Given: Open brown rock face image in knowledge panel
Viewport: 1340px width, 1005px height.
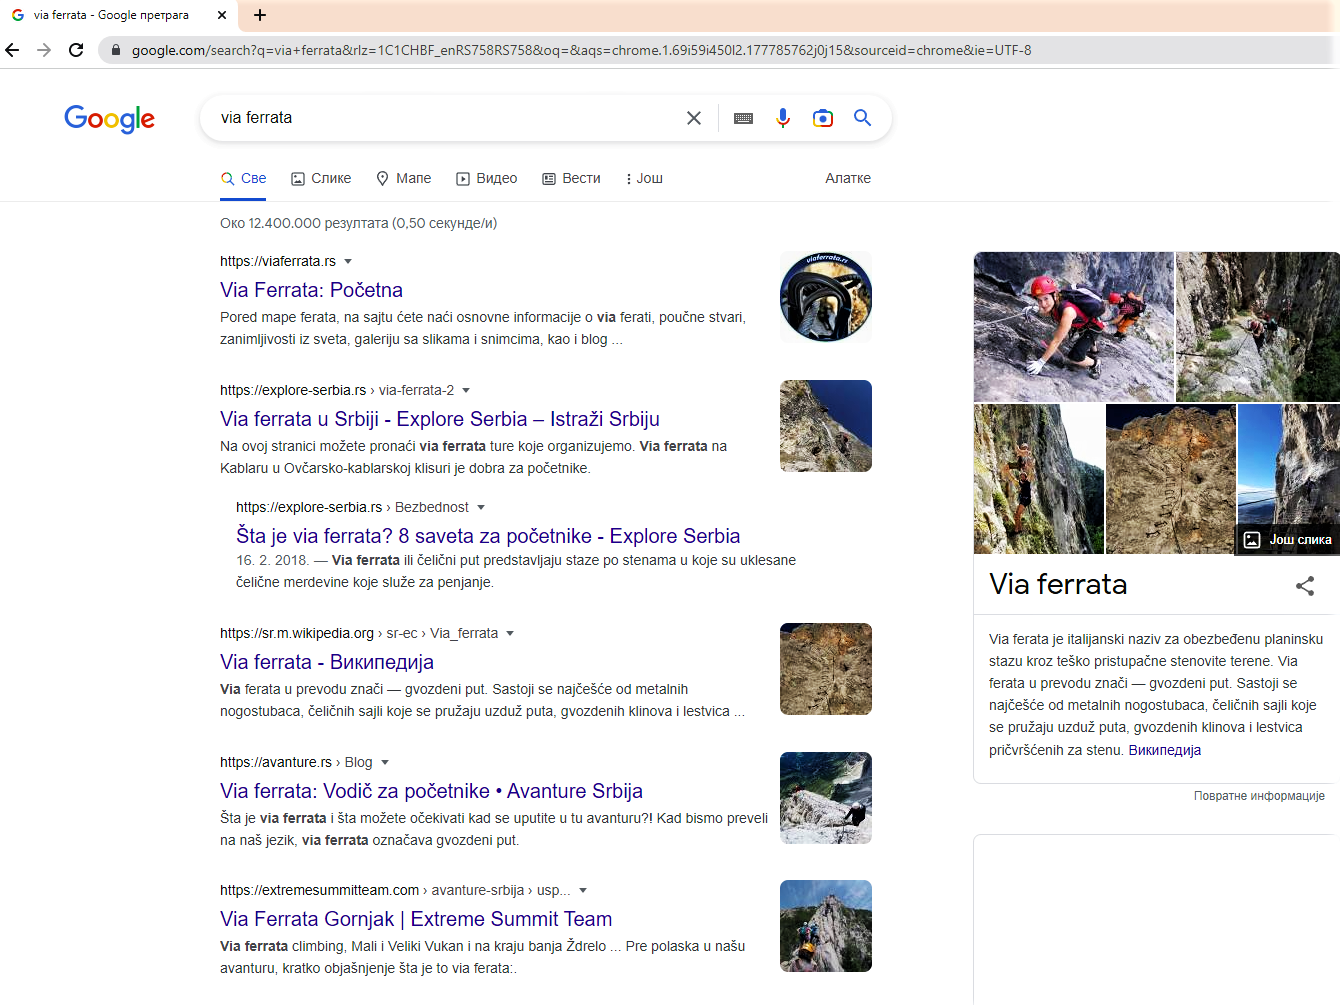Looking at the screenshot, I should coord(1171,479).
